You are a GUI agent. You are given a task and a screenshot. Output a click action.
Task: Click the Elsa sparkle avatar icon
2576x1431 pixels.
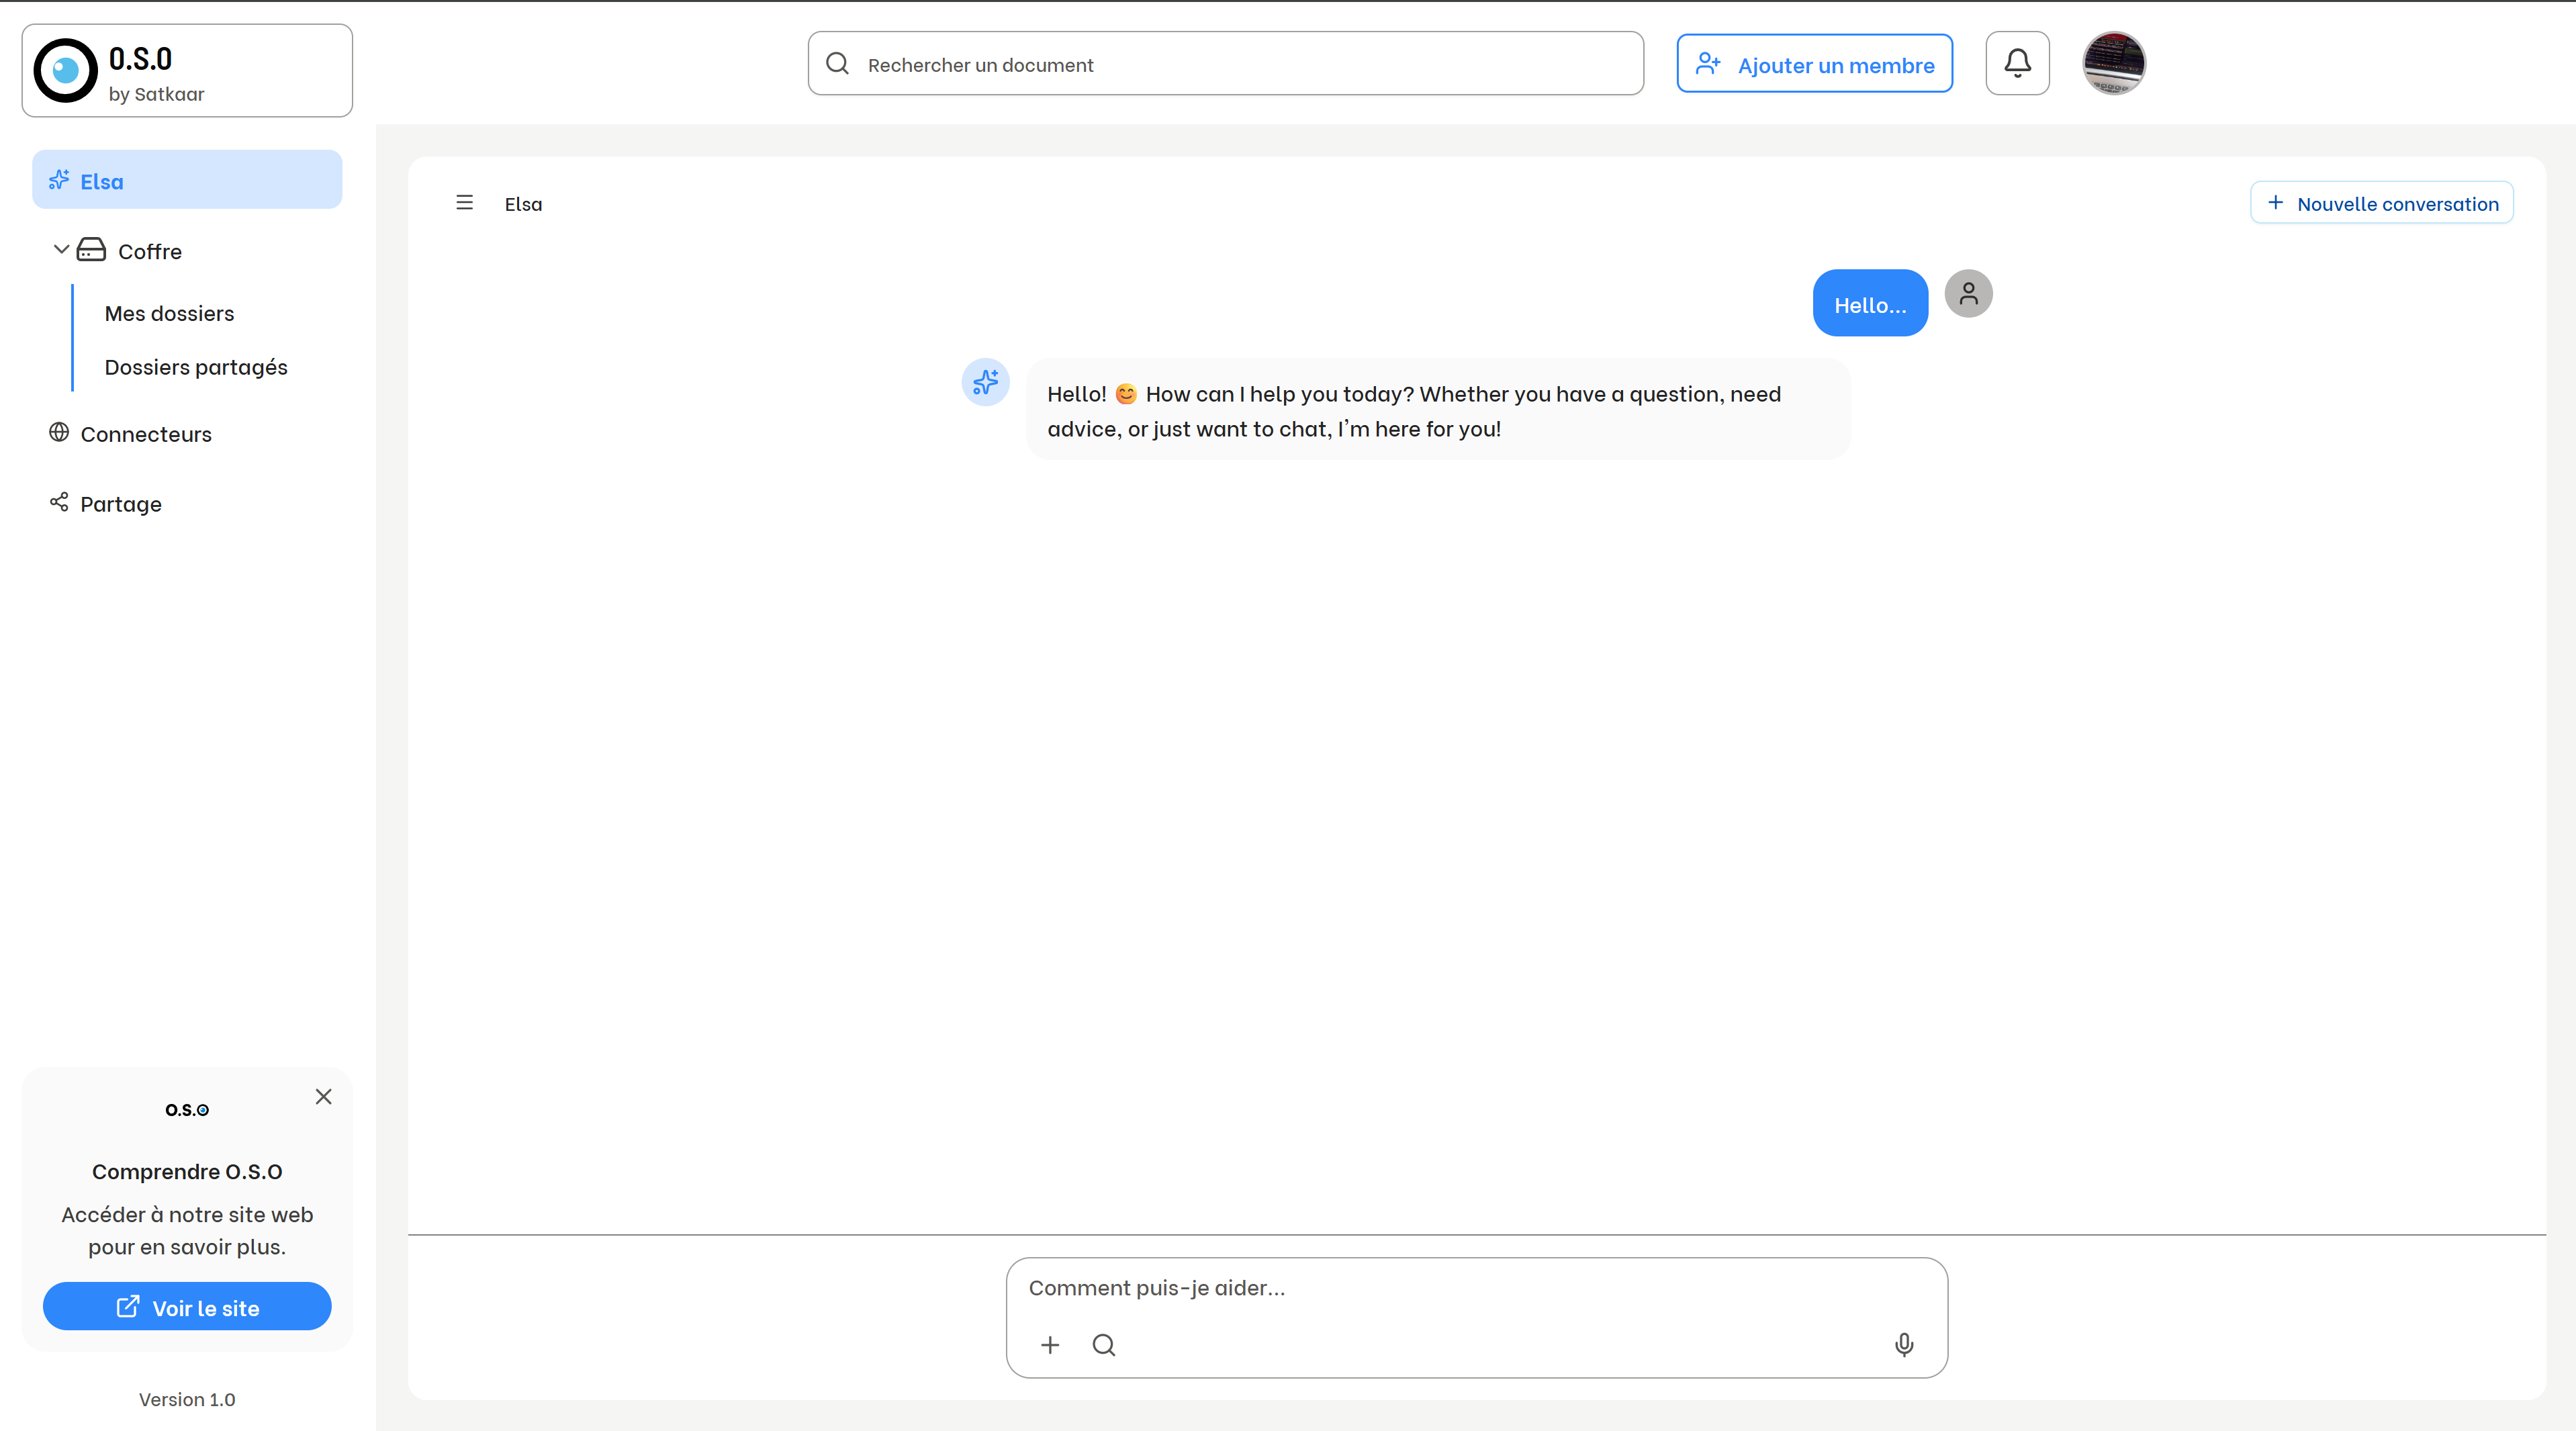(x=985, y=382)
